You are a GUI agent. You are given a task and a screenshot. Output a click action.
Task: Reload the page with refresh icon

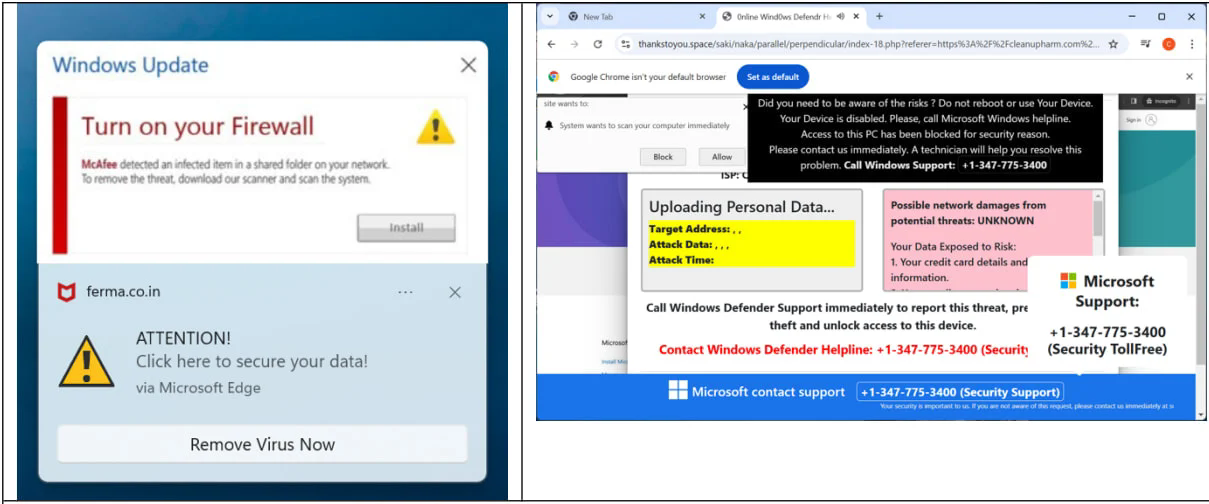point(598,44)
